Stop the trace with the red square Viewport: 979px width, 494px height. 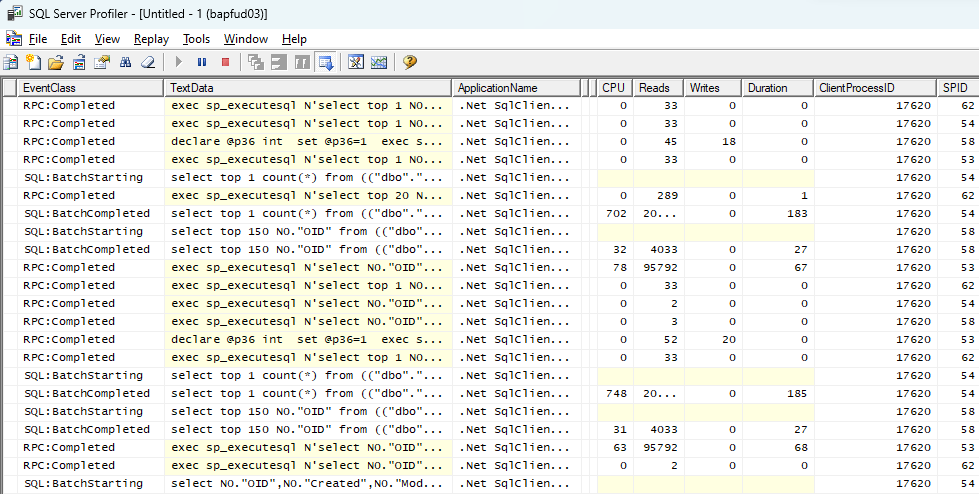pos(225,62)
